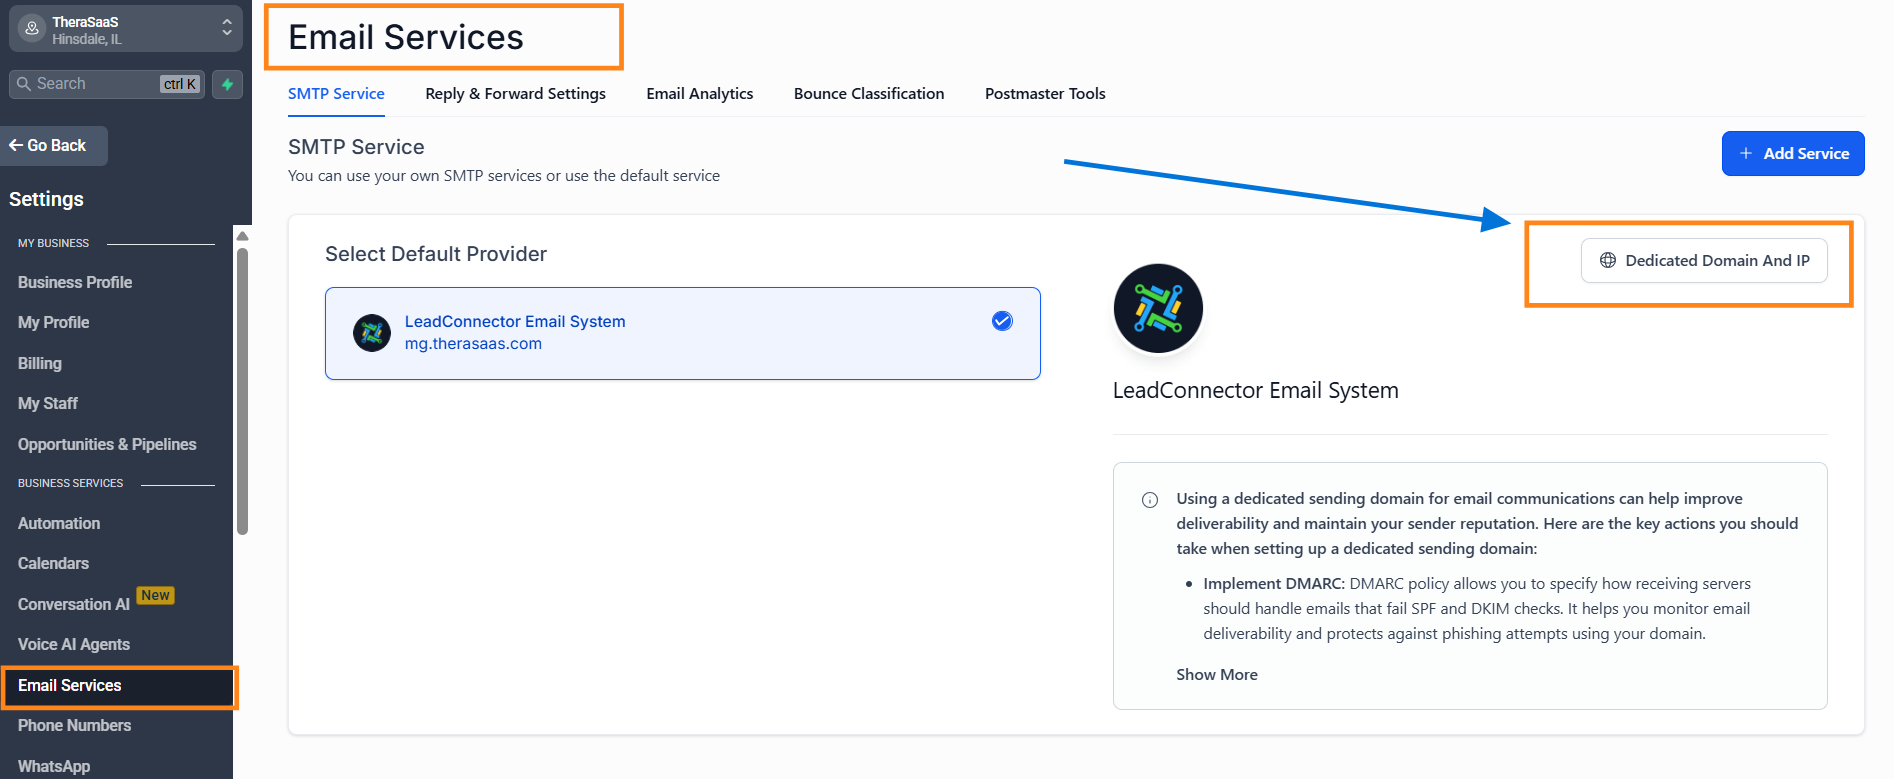Click the large LeadConnector Email System logo

point(1158,308)
